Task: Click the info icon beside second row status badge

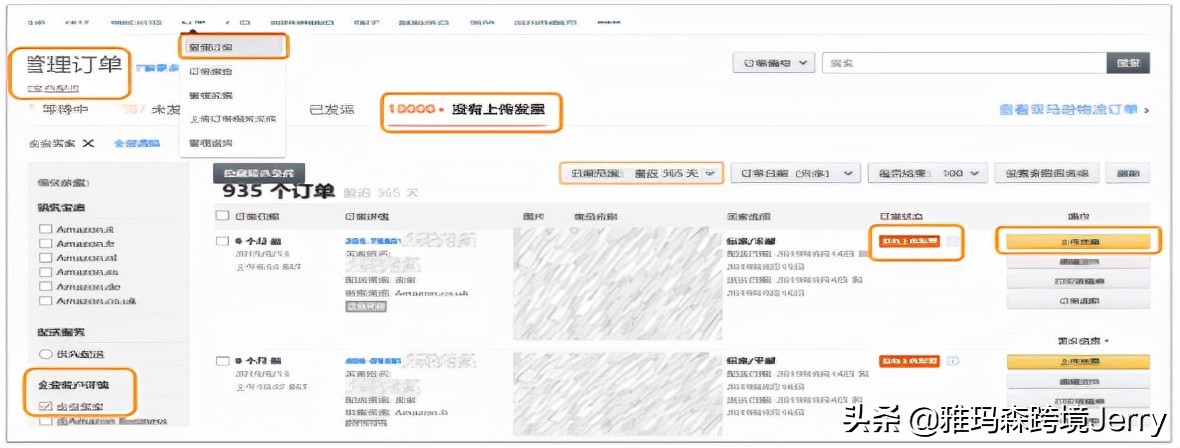Action: click(x=953, y=361)
